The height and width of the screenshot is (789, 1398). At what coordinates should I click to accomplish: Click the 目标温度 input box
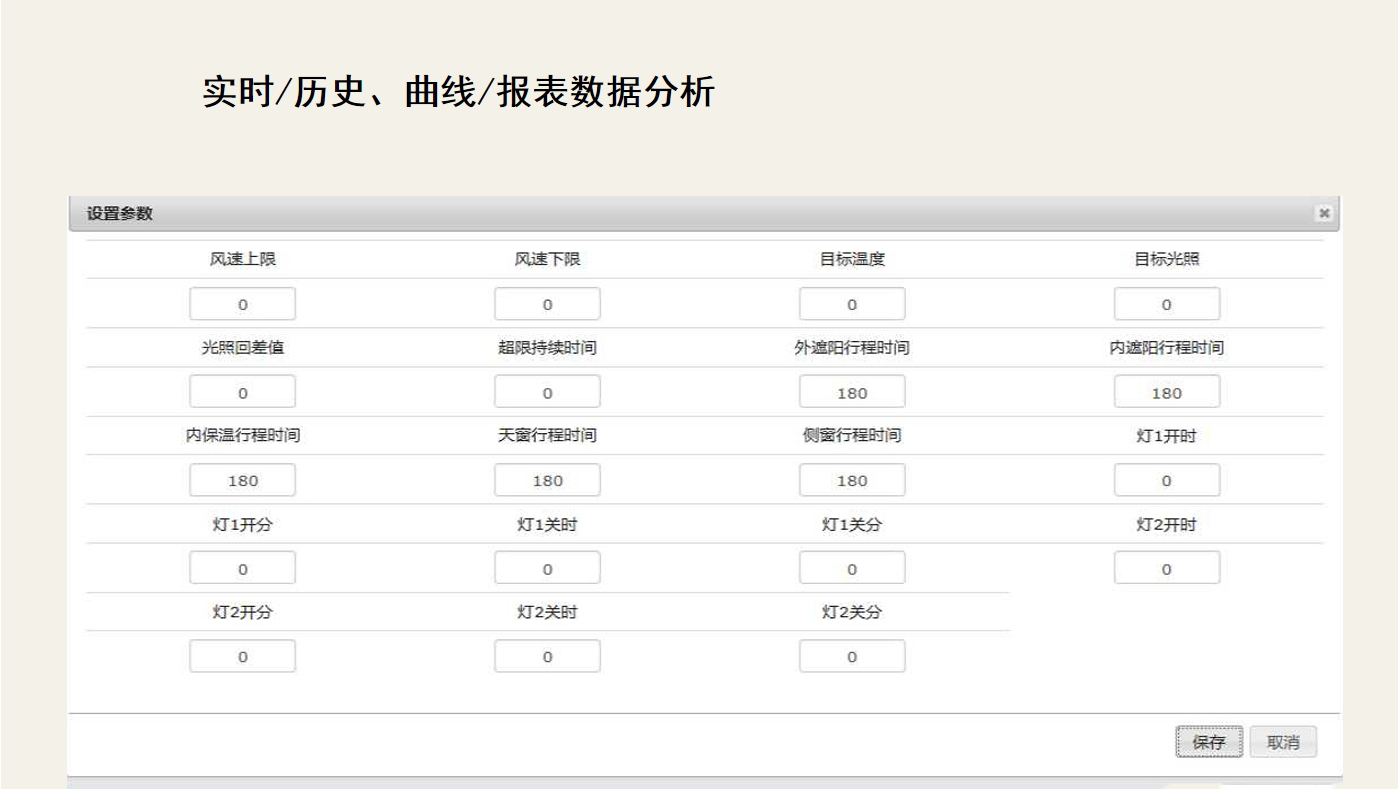click(852, 304)
